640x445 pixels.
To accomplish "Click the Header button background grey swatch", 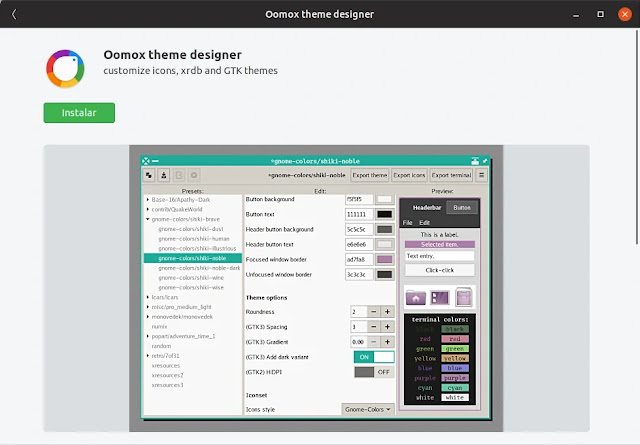I will click(384, 229).
